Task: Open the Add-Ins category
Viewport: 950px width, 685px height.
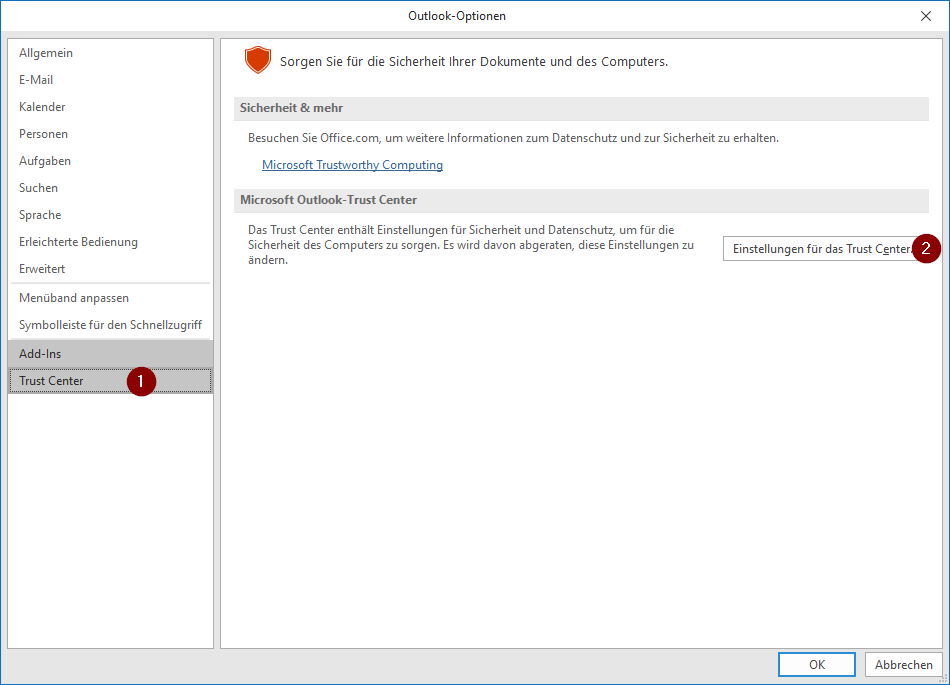Action: point(40,354)
